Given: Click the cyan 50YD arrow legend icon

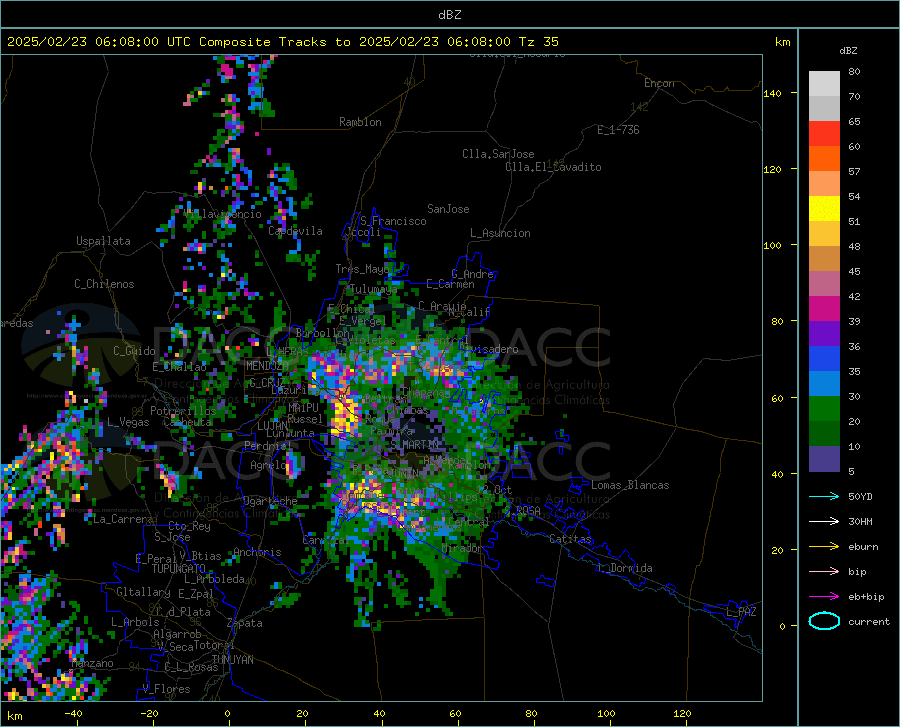Looking at the screenshot, I should tap(824, 496).
